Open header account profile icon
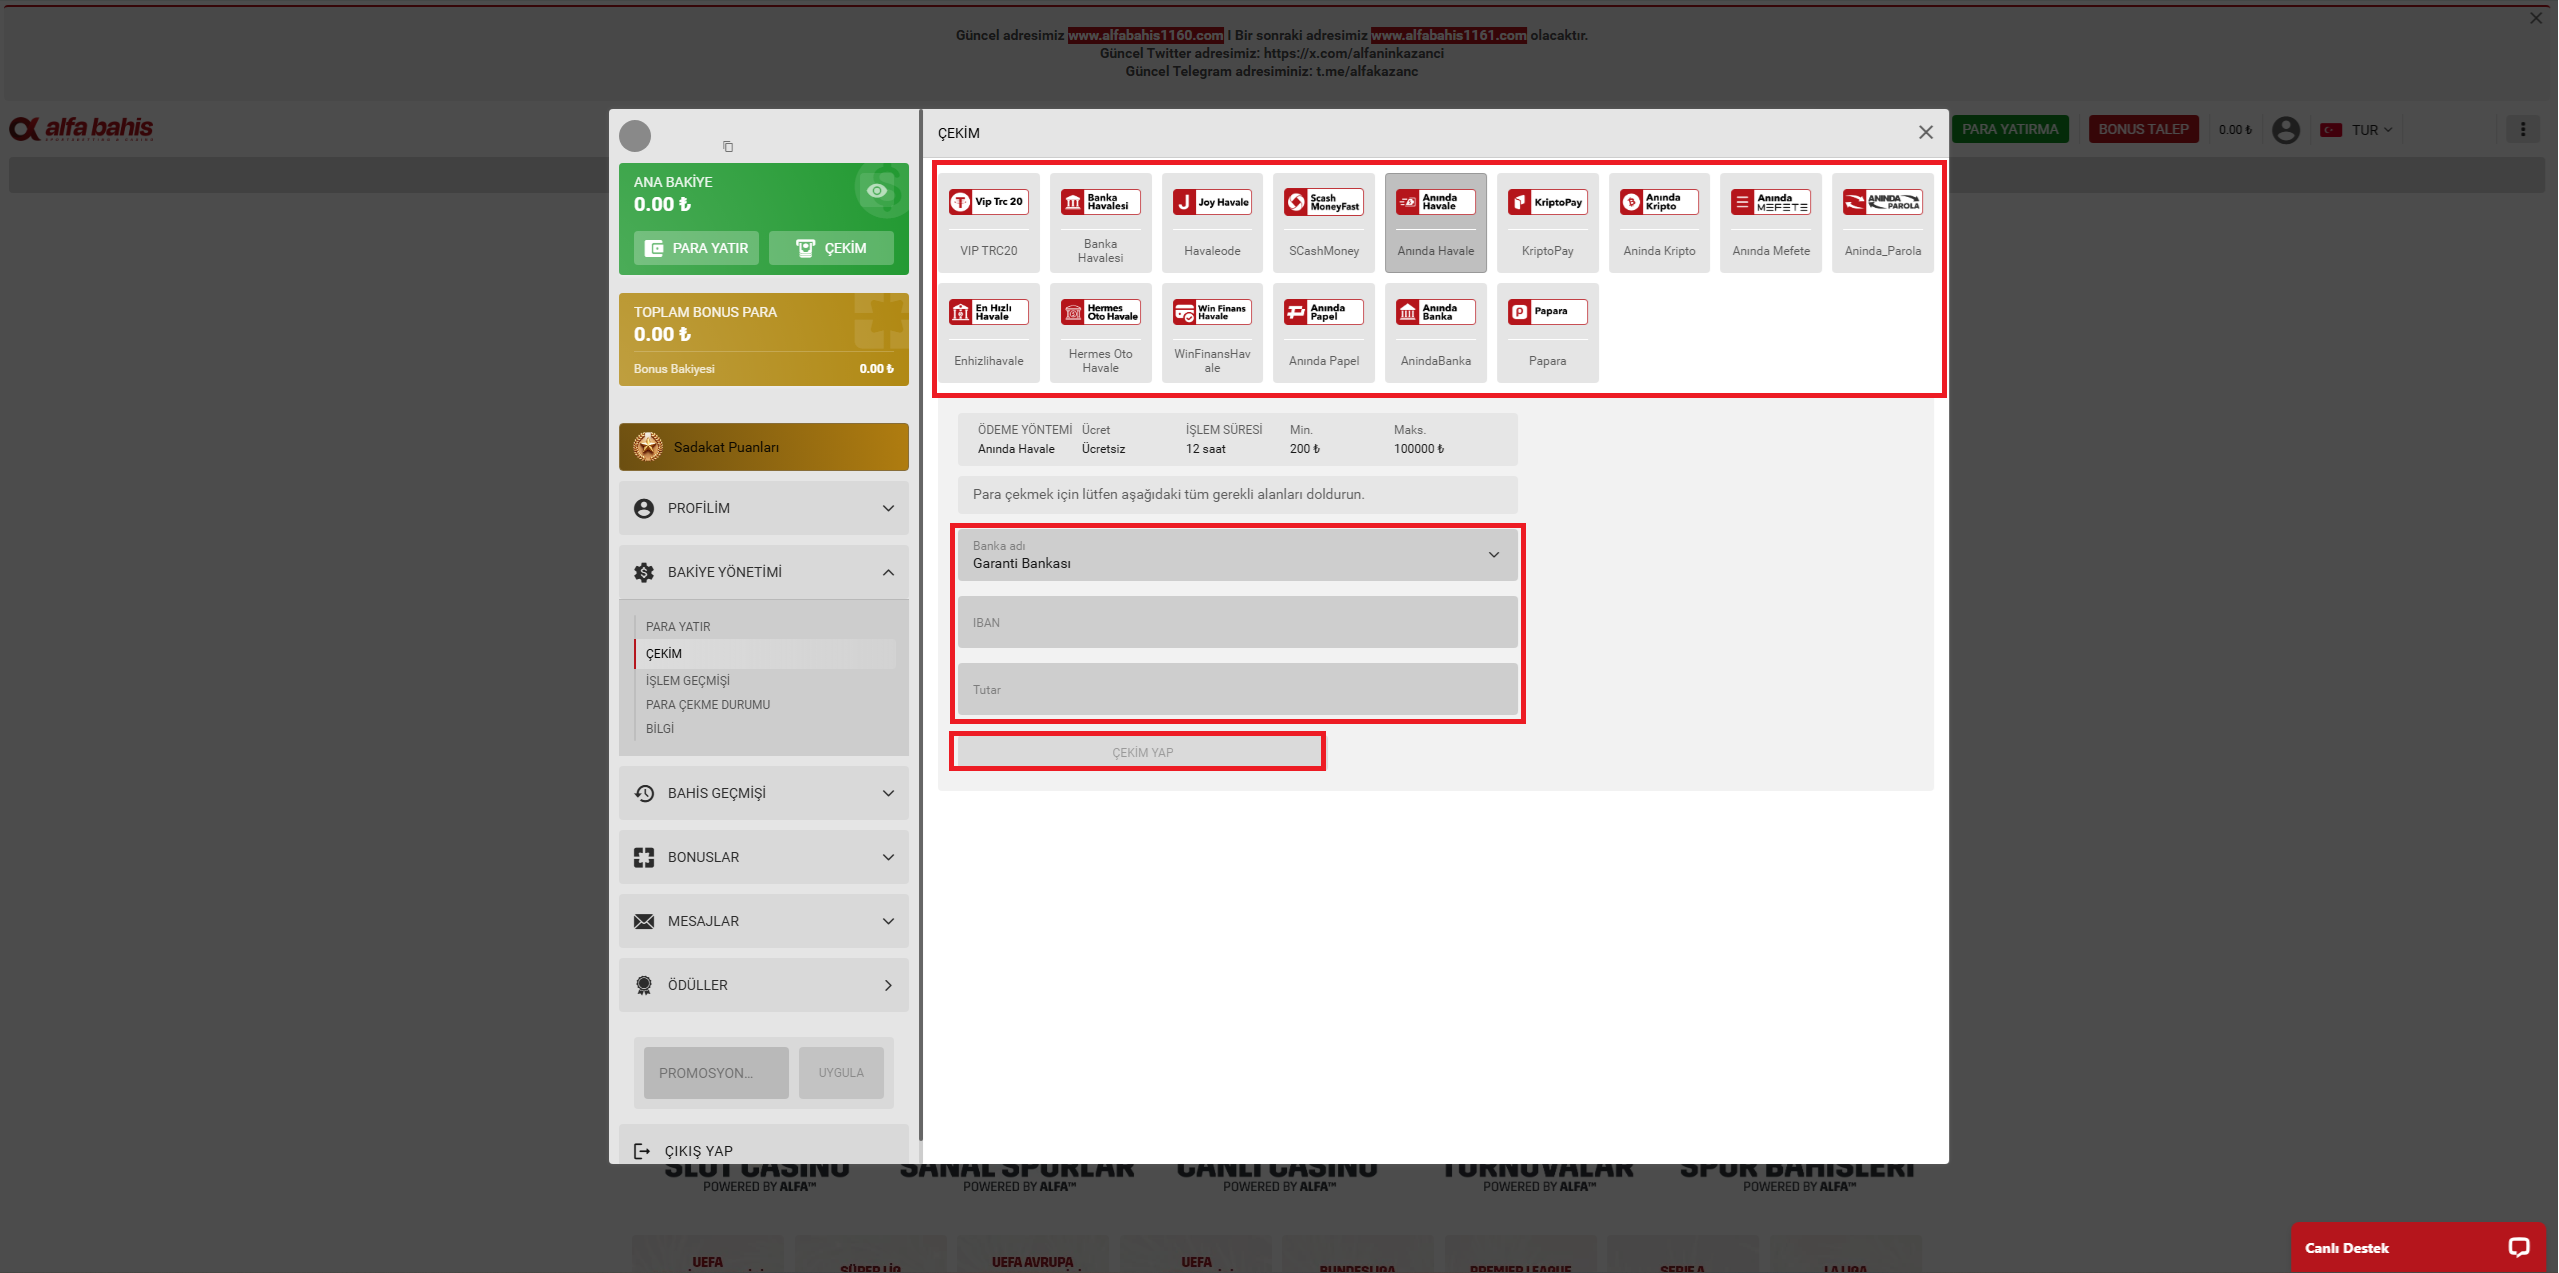 (2286, 130)
